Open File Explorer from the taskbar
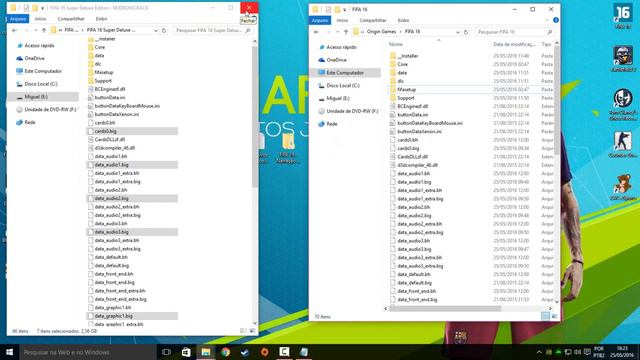This screenshot has width=640, height=360. click(x=206, y=352)
